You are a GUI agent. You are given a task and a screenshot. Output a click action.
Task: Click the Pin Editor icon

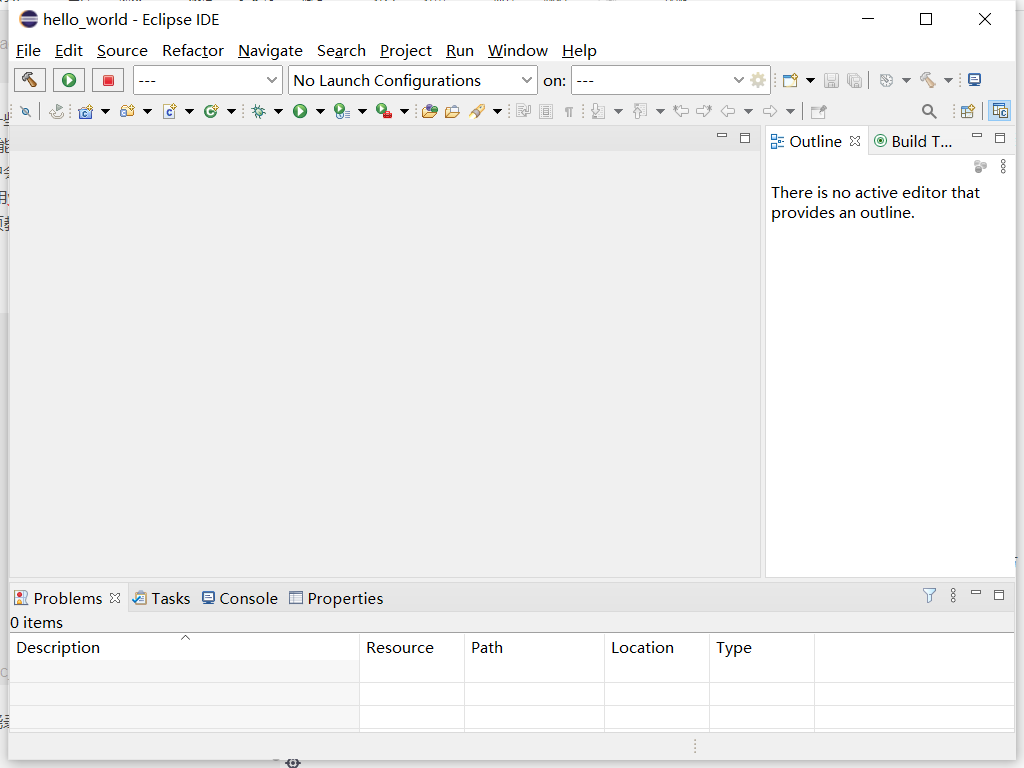tap(818, 112)
